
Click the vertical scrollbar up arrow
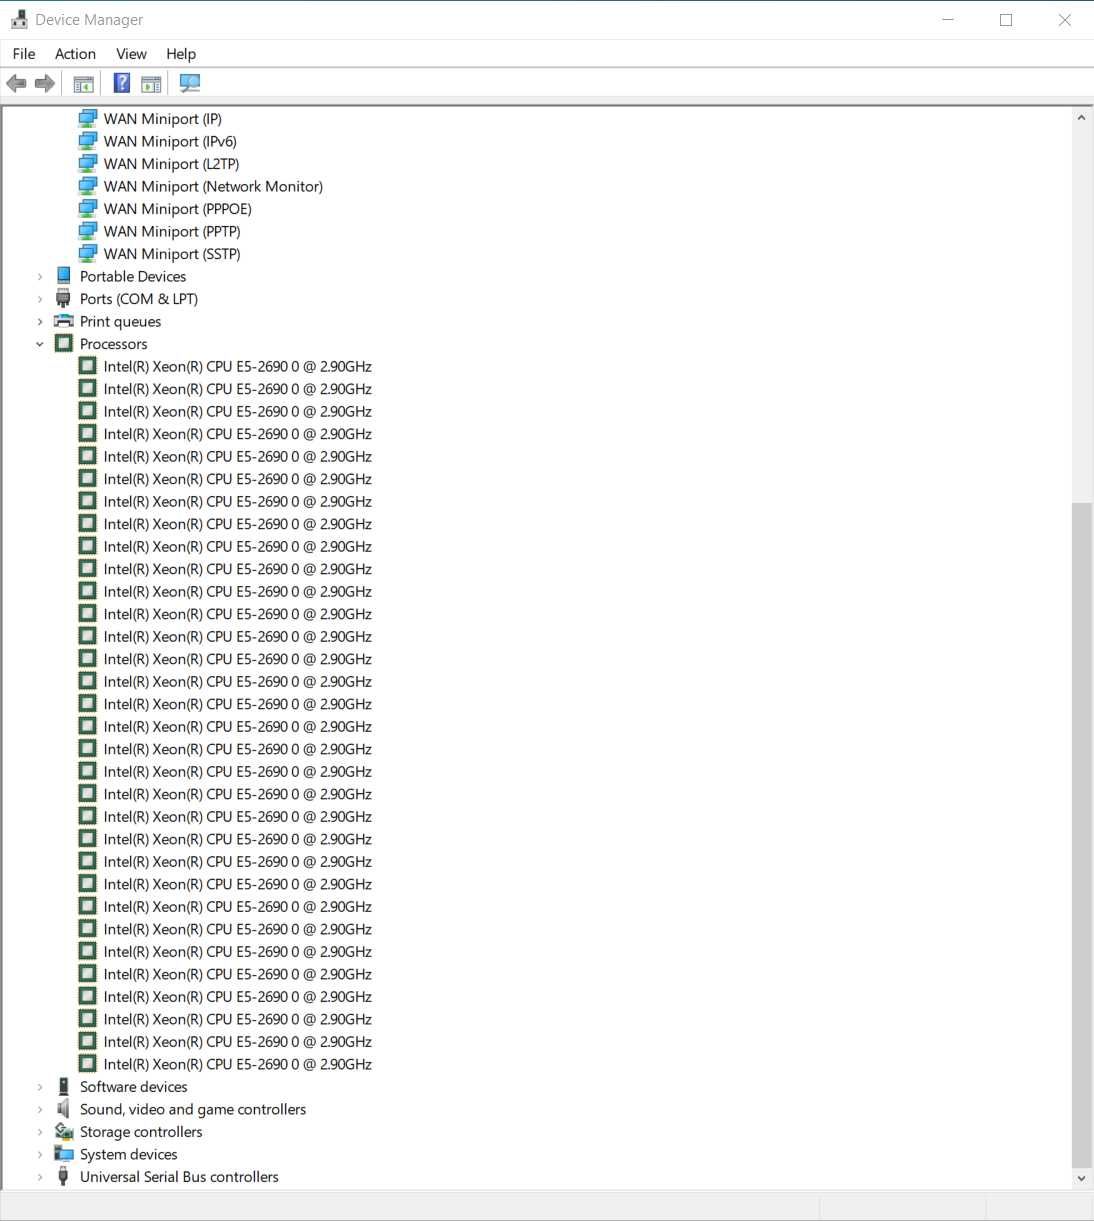[1081, 118]
